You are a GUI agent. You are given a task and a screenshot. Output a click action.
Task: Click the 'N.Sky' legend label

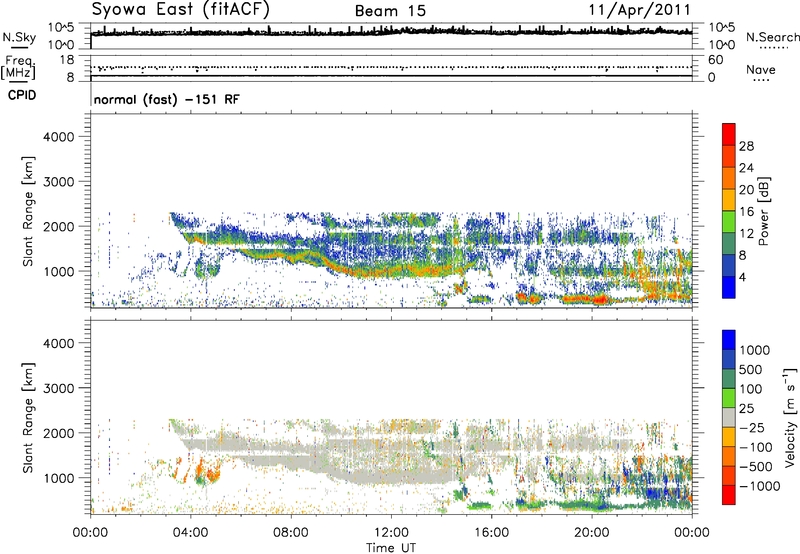point(19,37)
